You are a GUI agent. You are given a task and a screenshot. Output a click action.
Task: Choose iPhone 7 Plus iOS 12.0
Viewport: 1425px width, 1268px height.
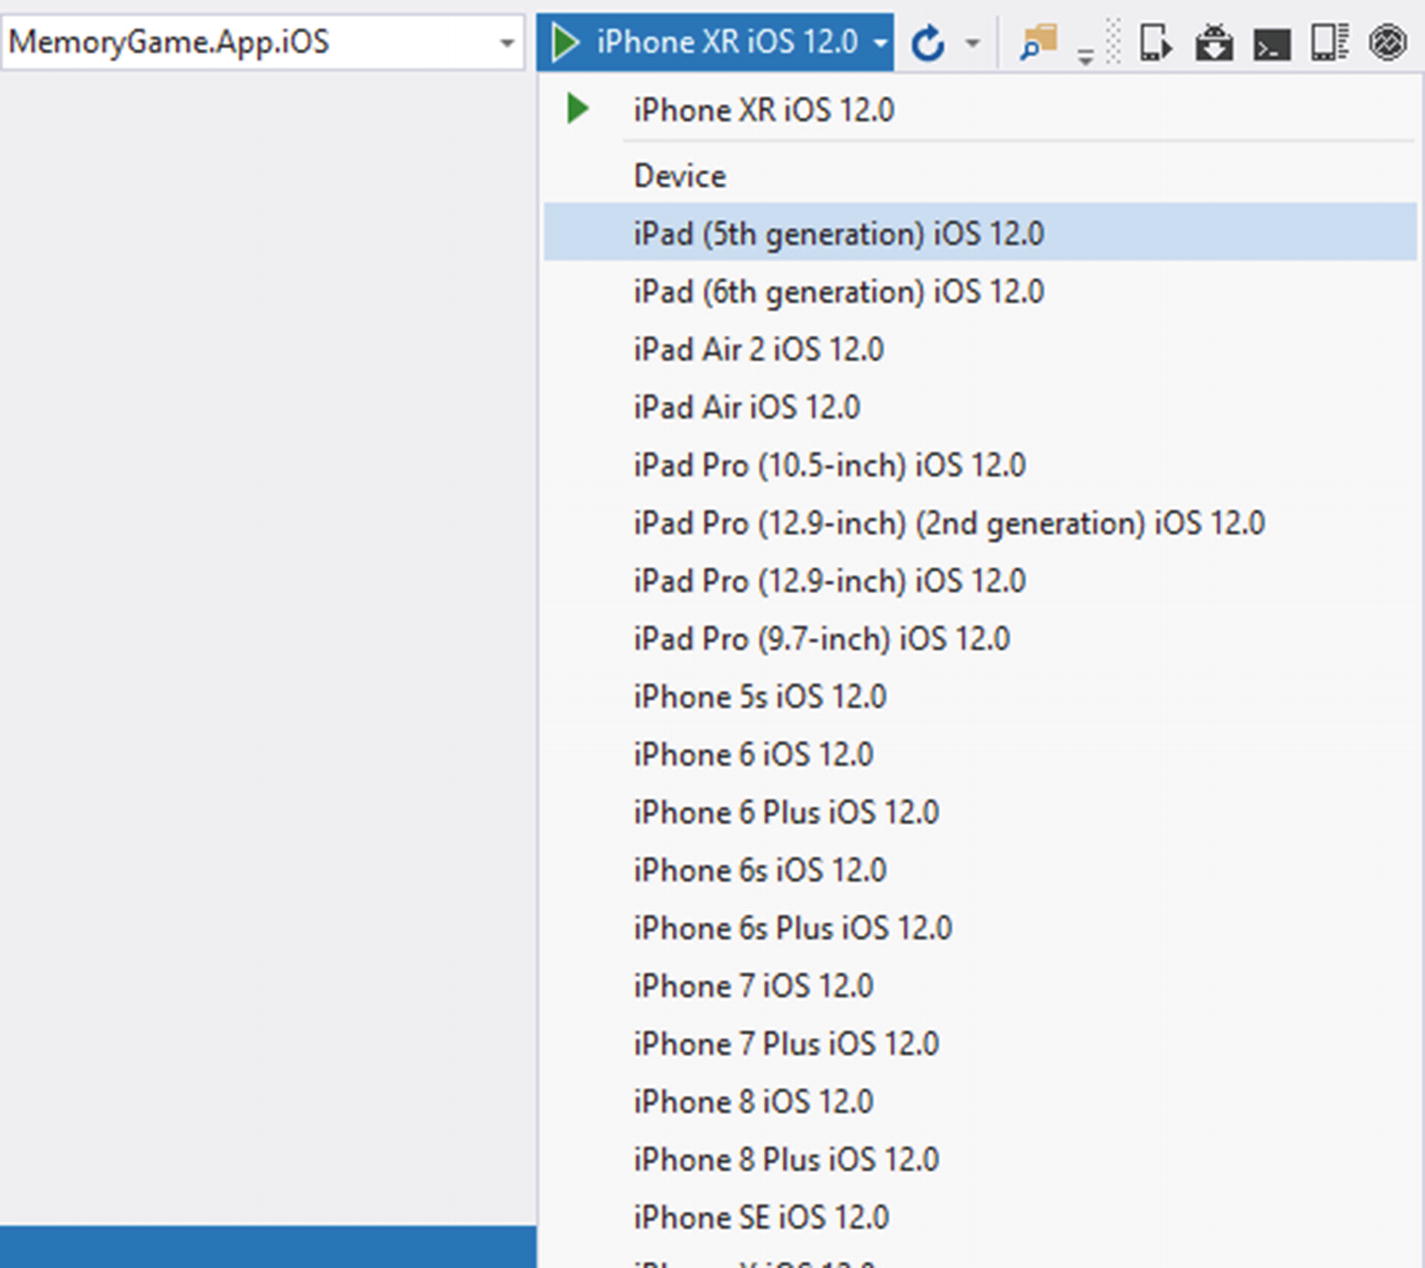click(980, 1044)
